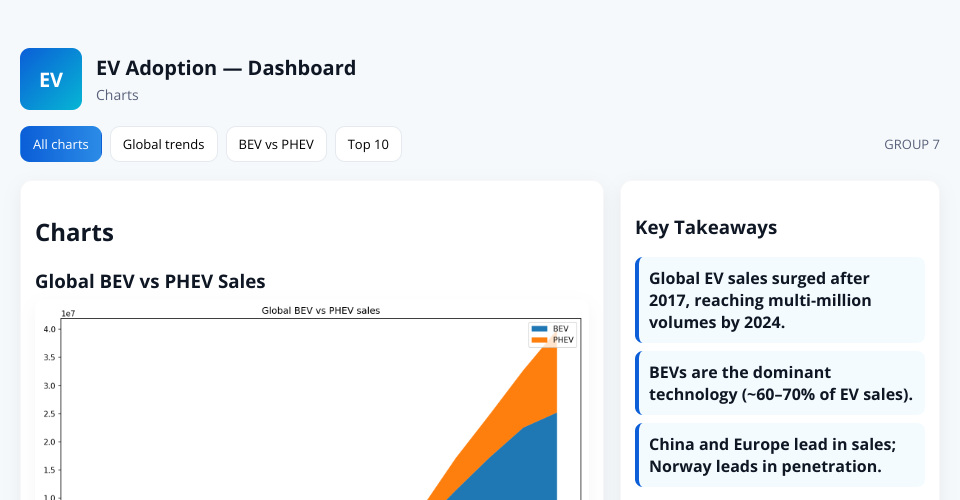
Task: Click the Key Takeaways heading
Action: tap(706, 227)
